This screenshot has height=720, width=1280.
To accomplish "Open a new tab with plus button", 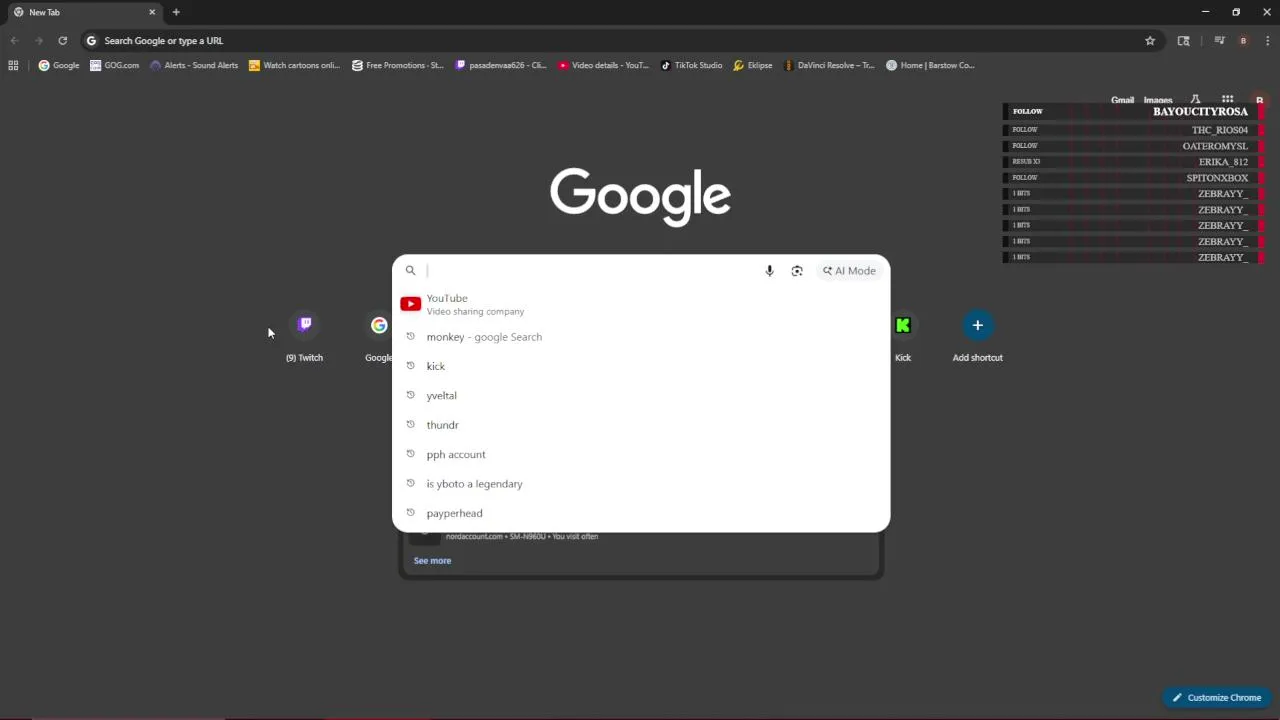I will 176,12.
